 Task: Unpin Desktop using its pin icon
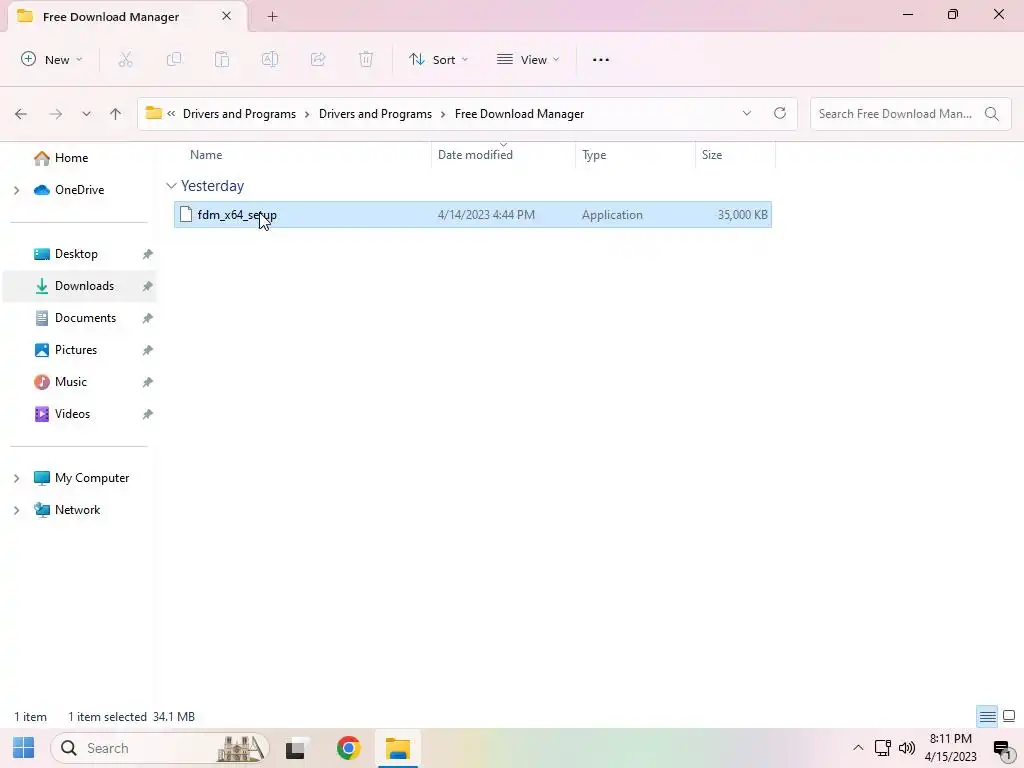click(148, 254)
